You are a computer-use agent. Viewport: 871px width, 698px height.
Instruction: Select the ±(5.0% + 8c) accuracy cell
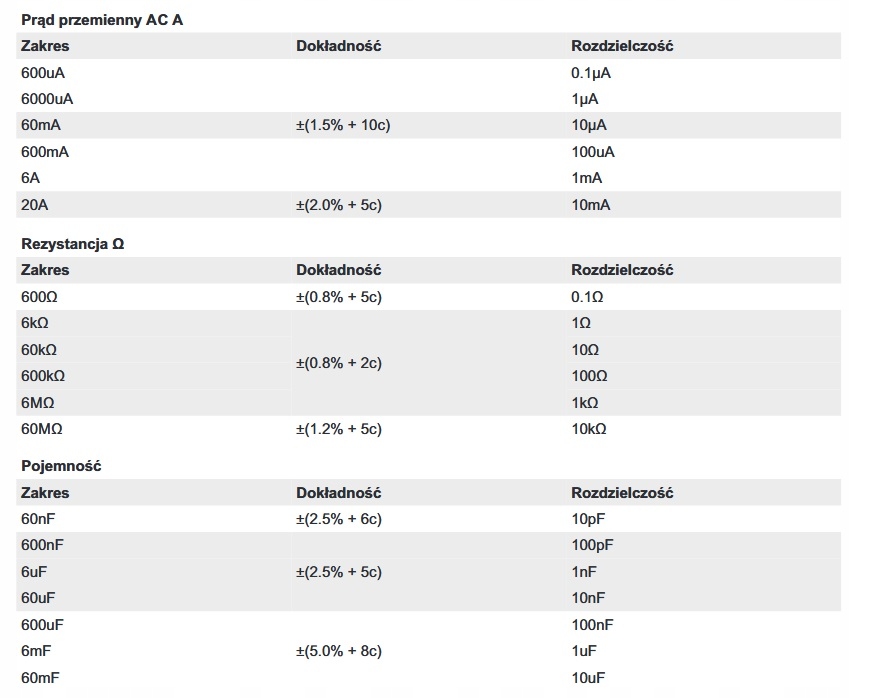(340, 651)
